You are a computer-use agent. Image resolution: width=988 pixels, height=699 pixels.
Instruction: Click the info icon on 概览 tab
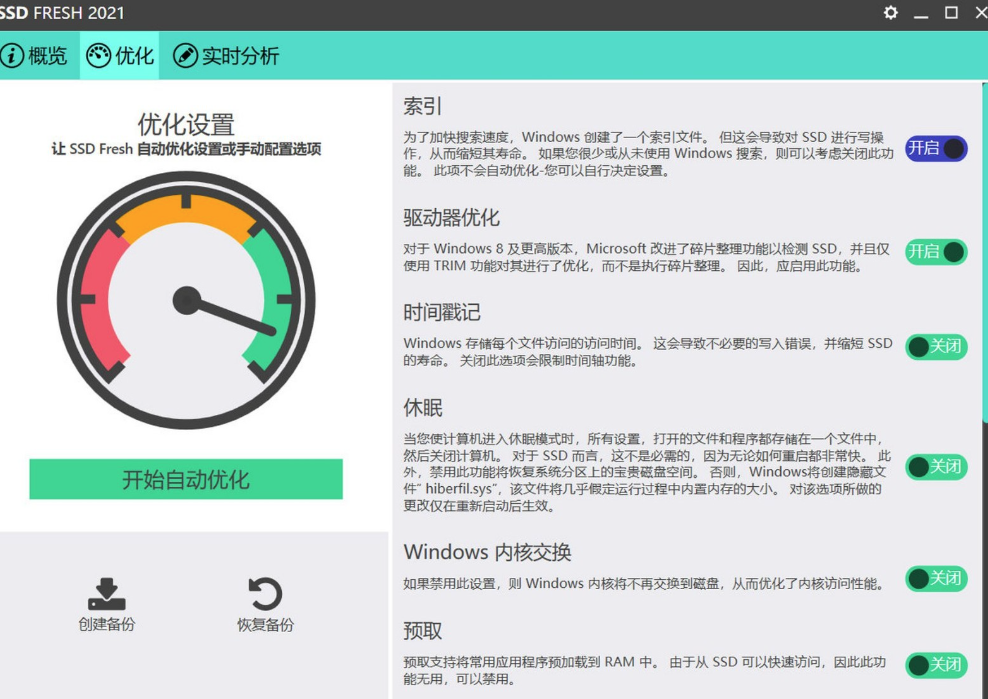pyautogui.click(x=12, y=56)
